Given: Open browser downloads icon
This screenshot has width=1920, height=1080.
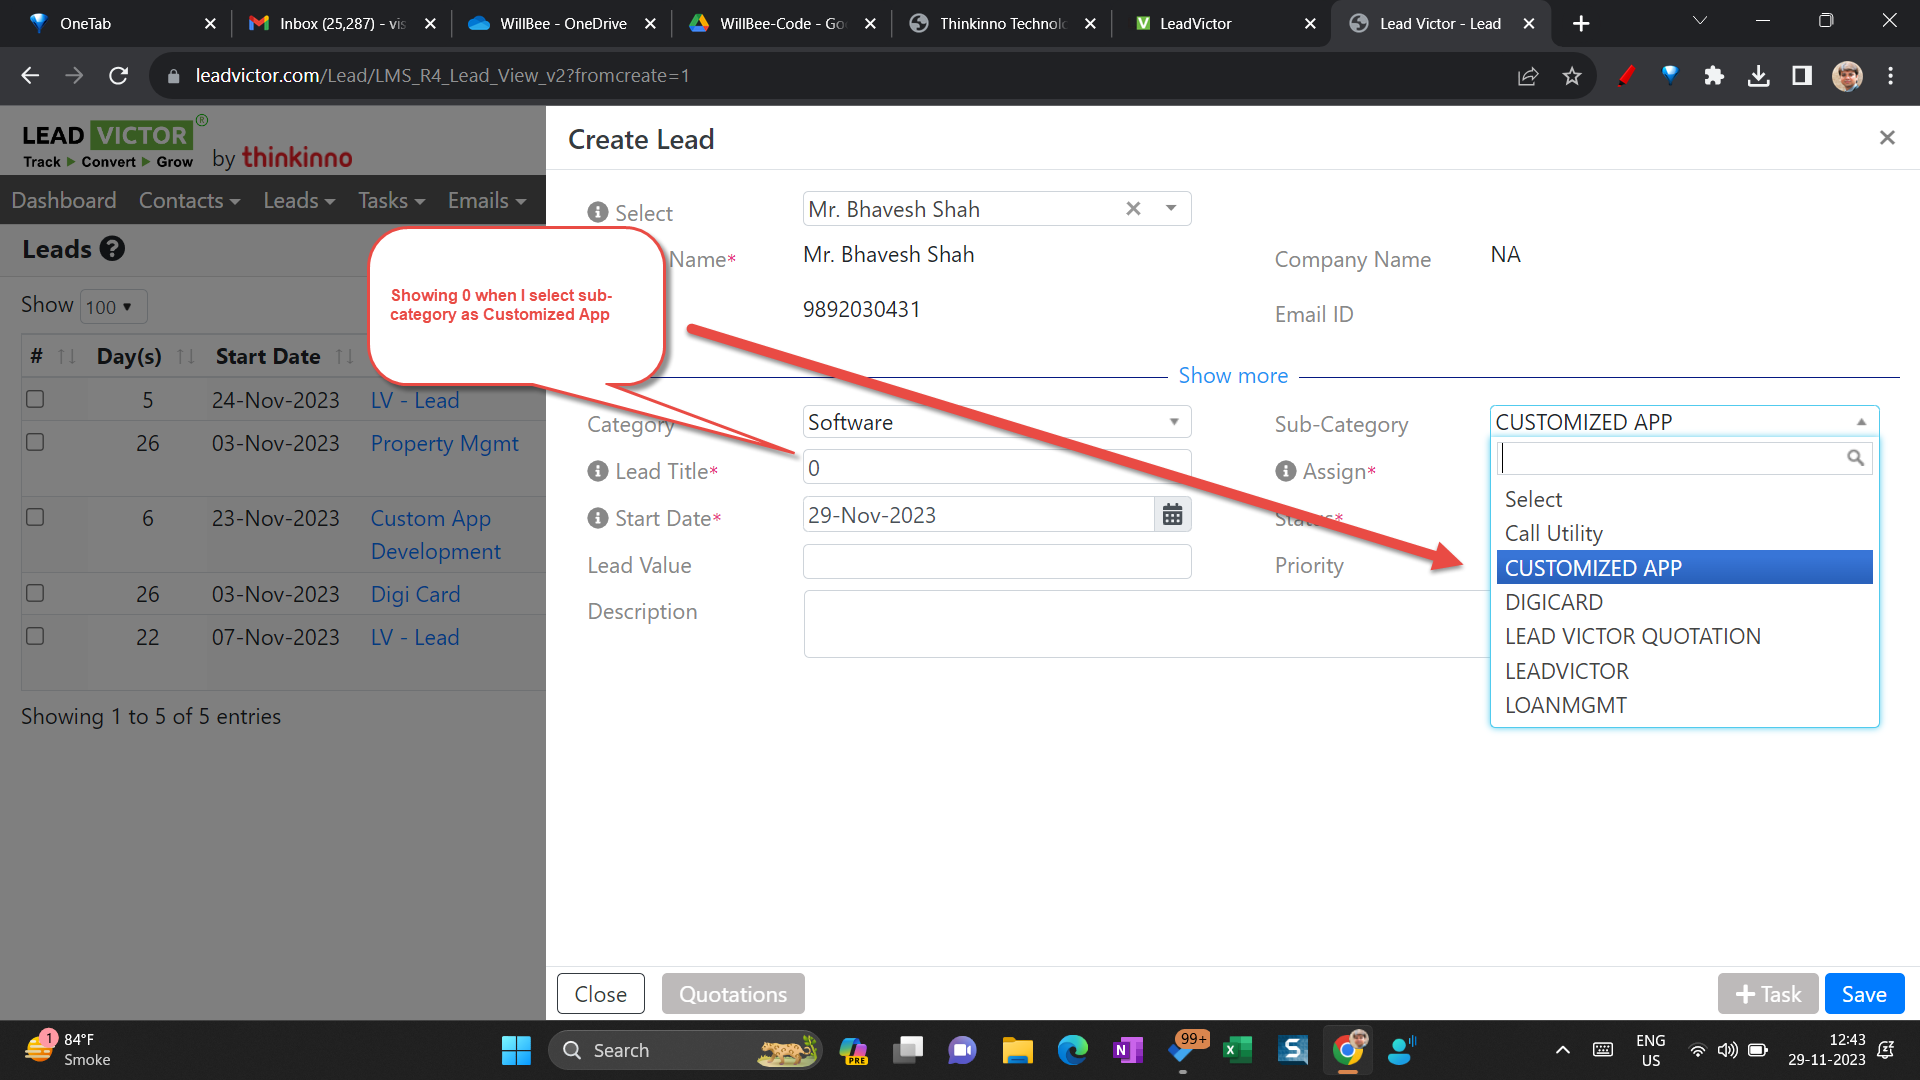Looking at the screenshot, I should point(1758,76).
